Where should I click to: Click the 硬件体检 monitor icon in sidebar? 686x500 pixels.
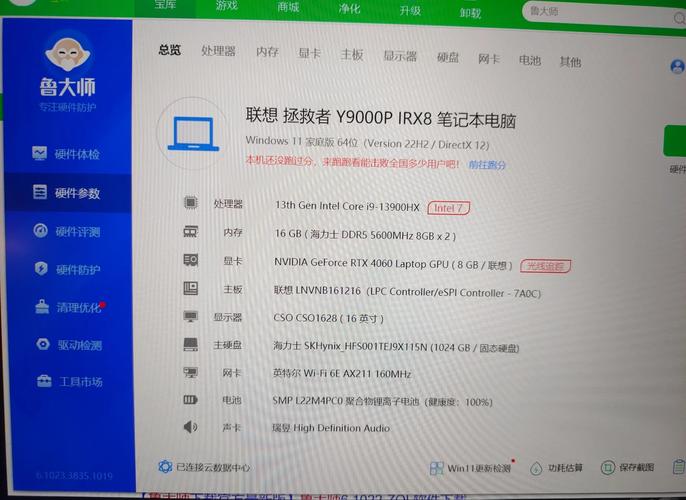(39, 154)
